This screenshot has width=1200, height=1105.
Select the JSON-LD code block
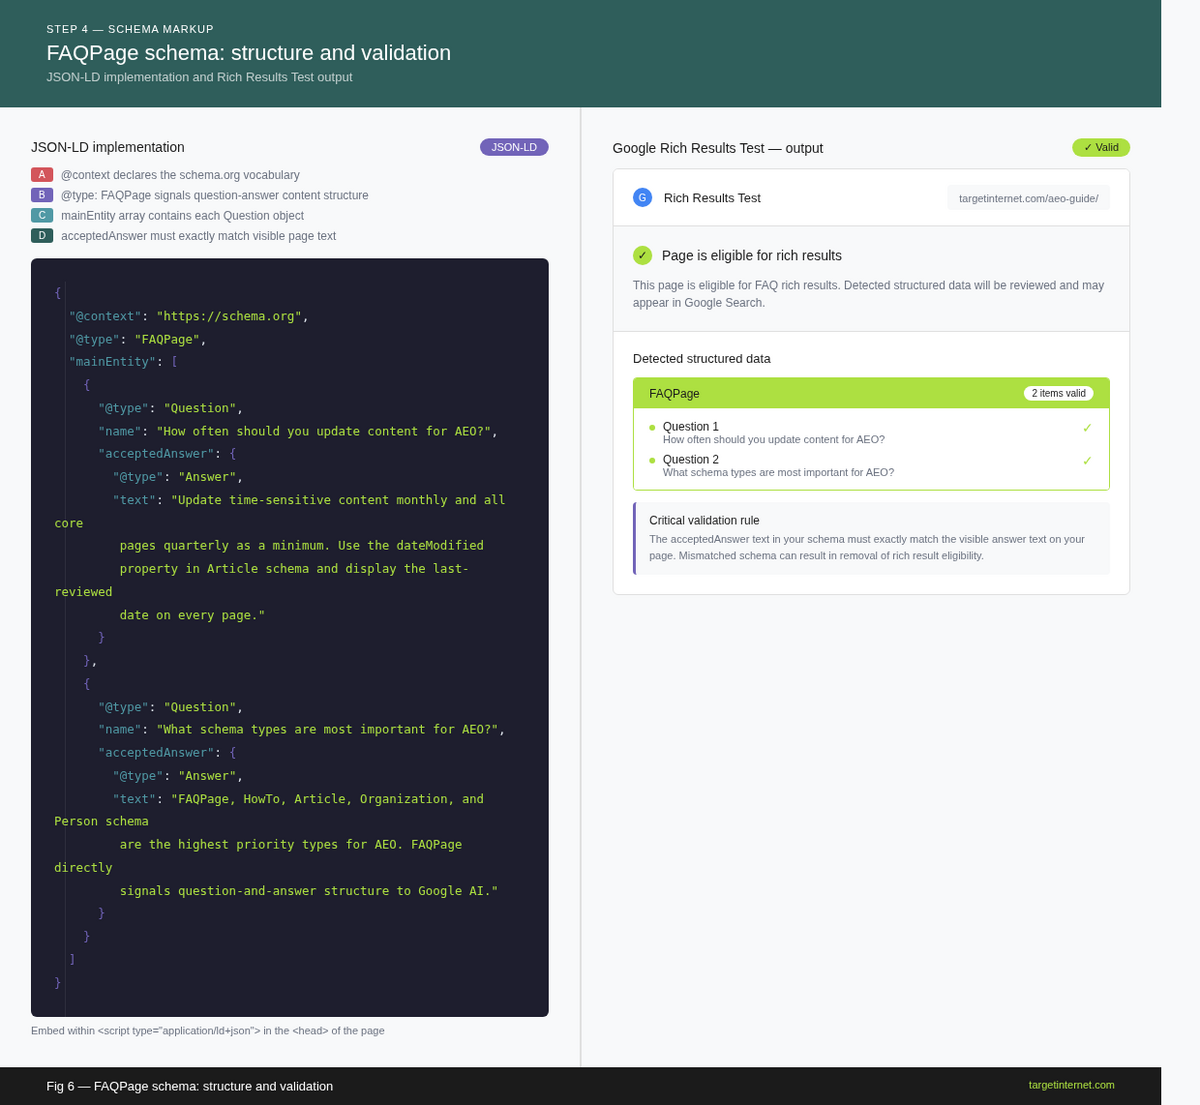[x=290, y=637]
